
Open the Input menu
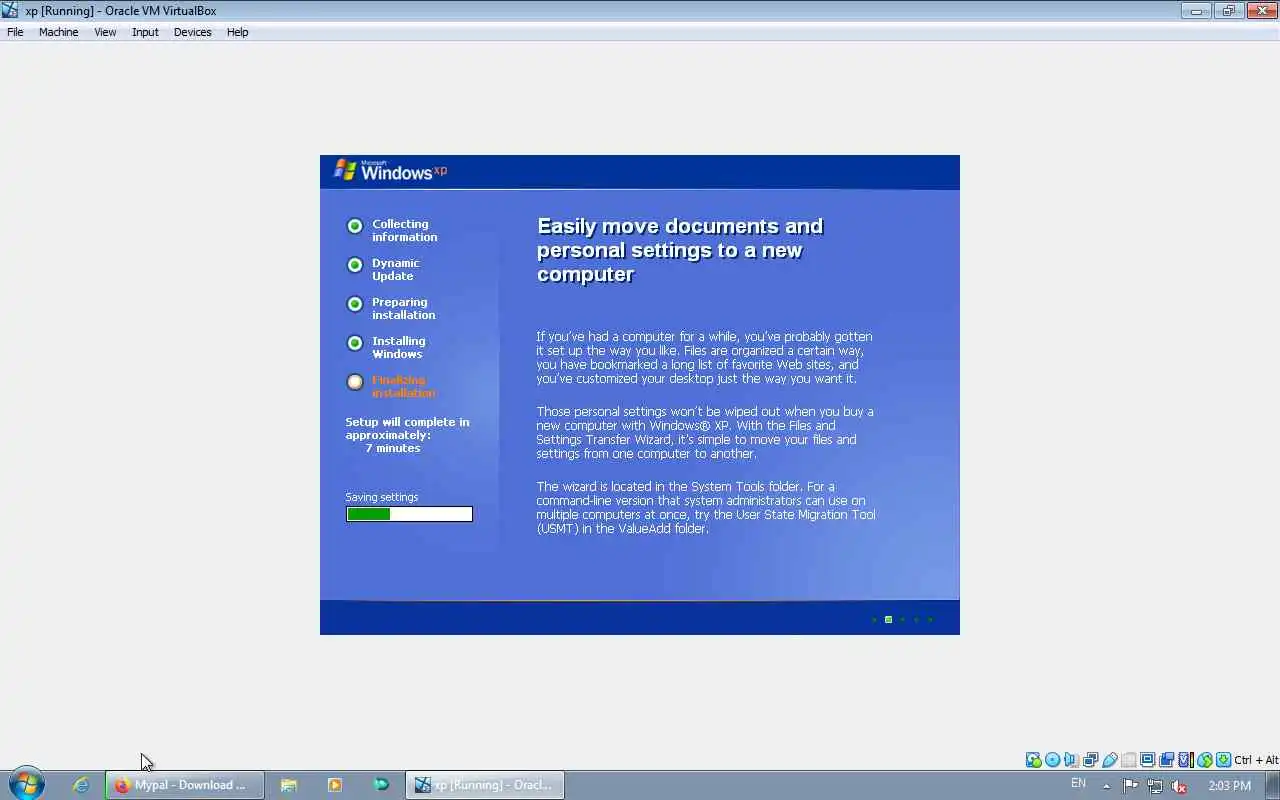(x=145, y=32)
